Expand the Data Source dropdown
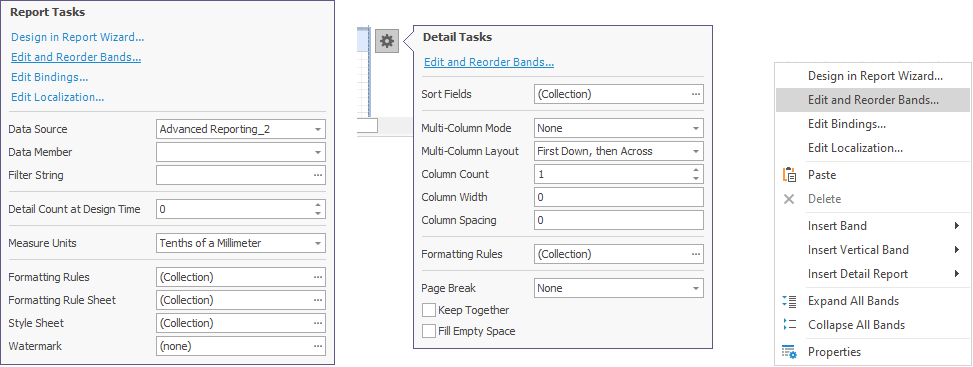Viewport: 973px width, 367px height. click(x=318, y=129)
